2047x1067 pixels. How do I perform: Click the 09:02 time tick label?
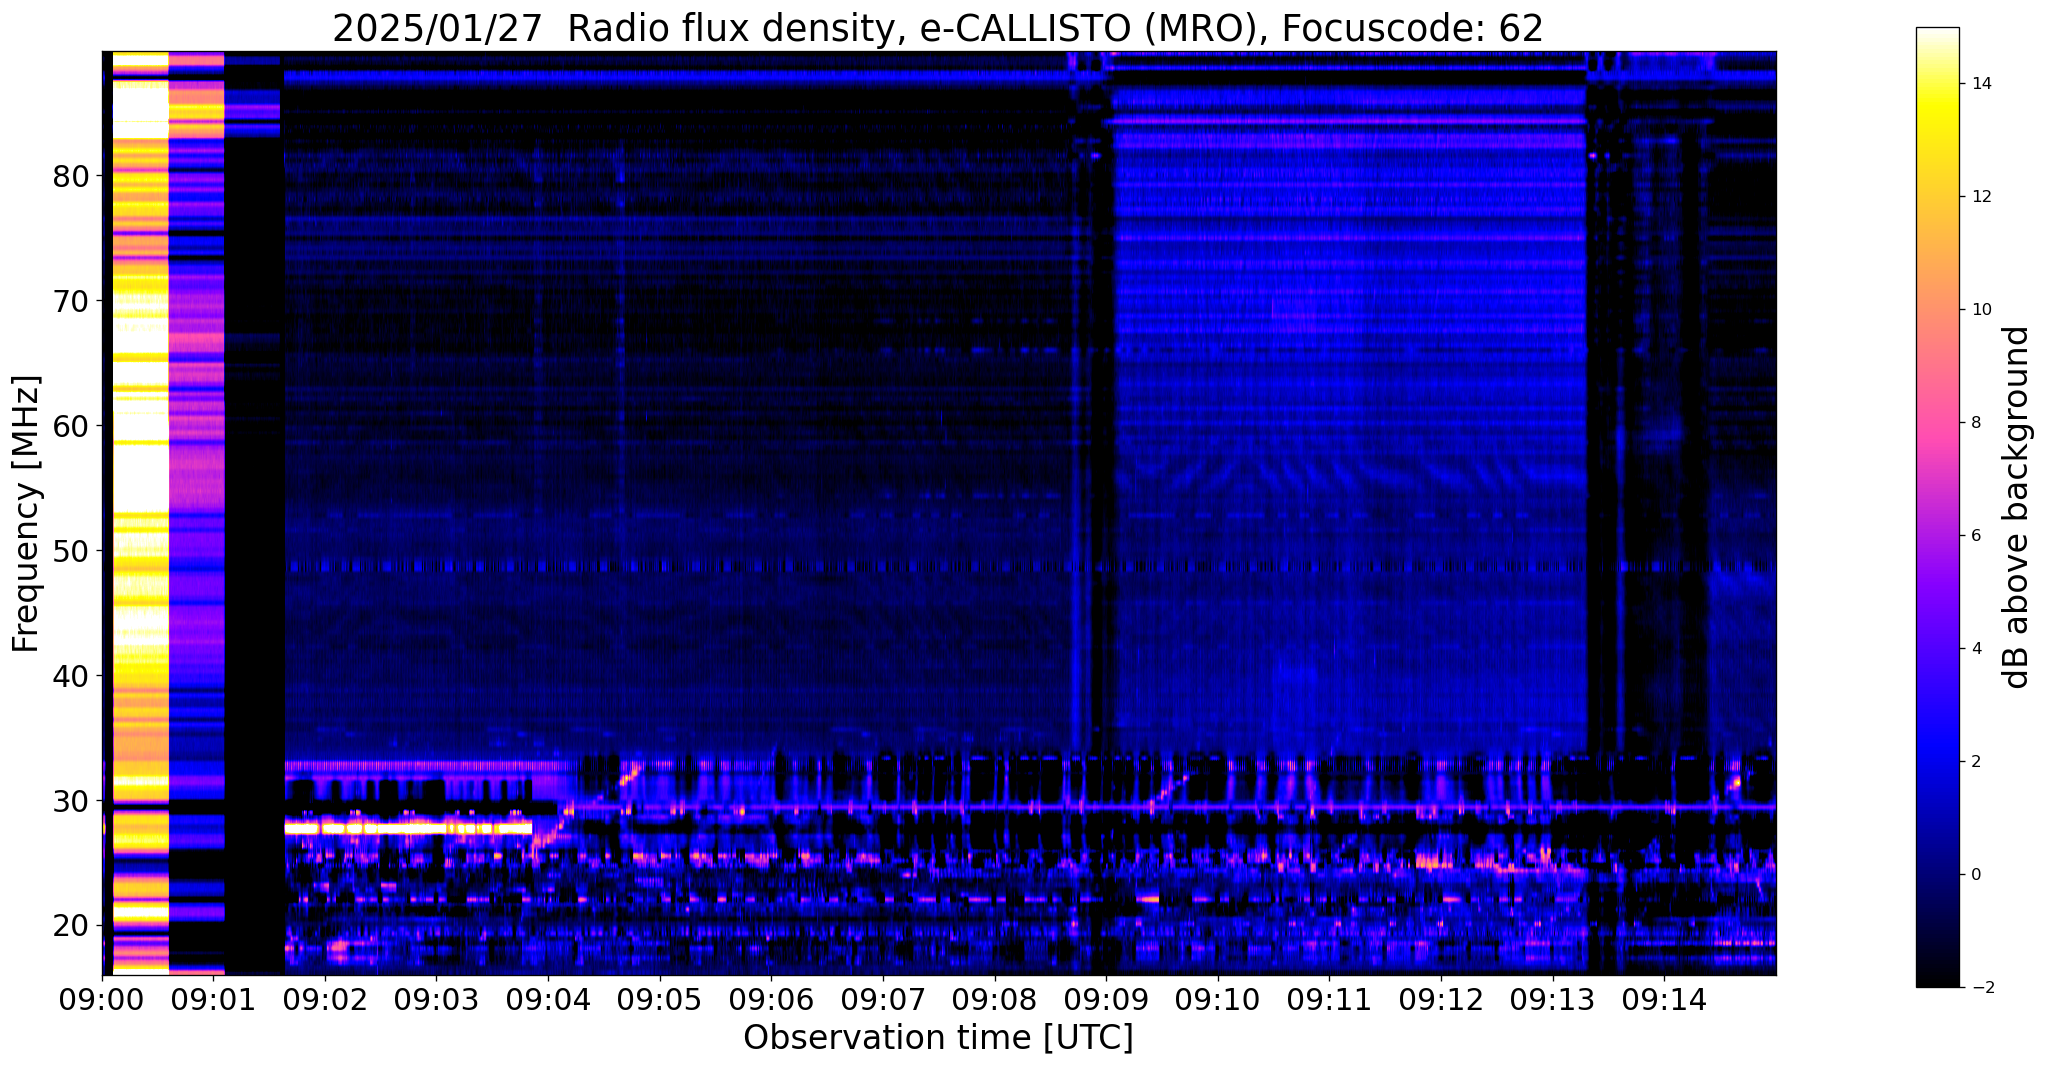325,1000
